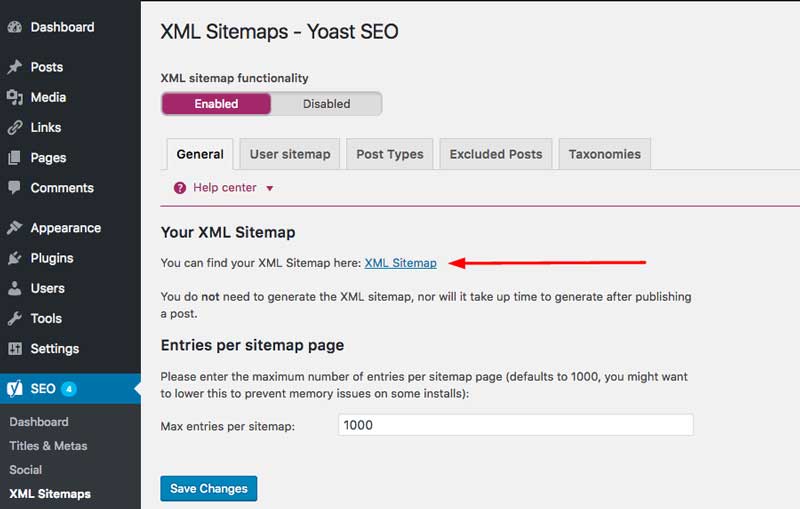Click the Links chain icon
Viewport: 800px width, 509px height.
coord(14,128)
